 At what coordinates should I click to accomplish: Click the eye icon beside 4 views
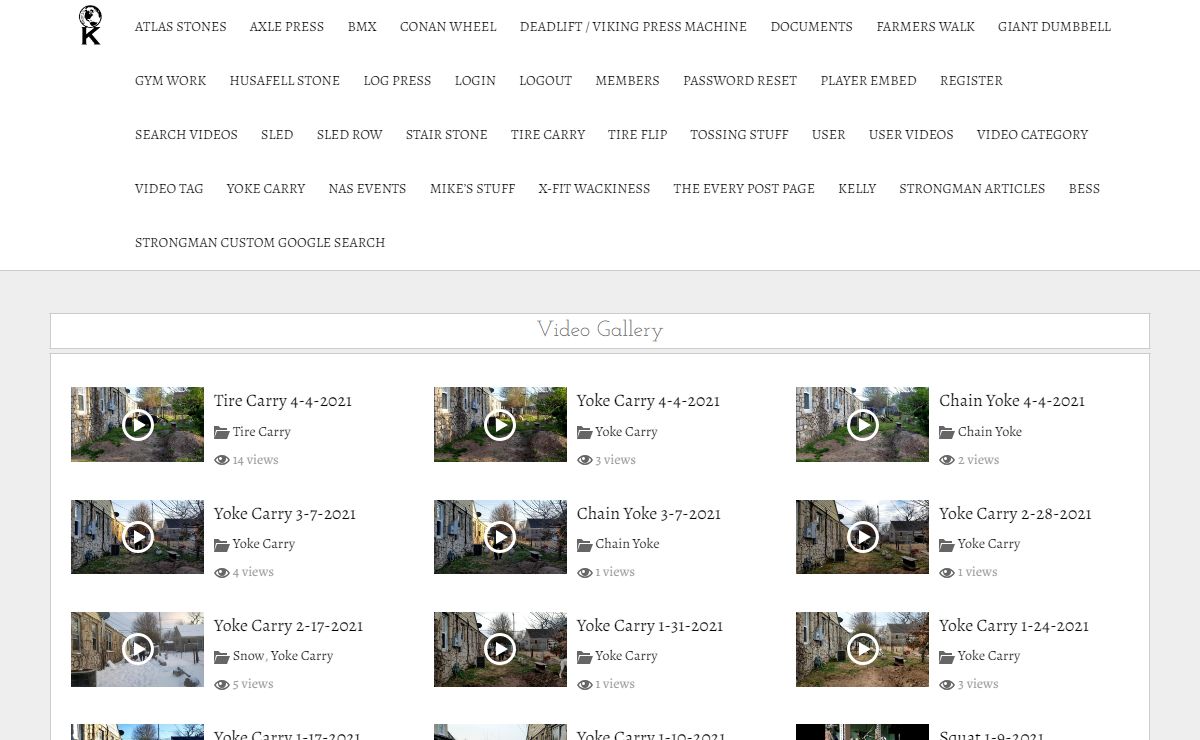point(221,573)
